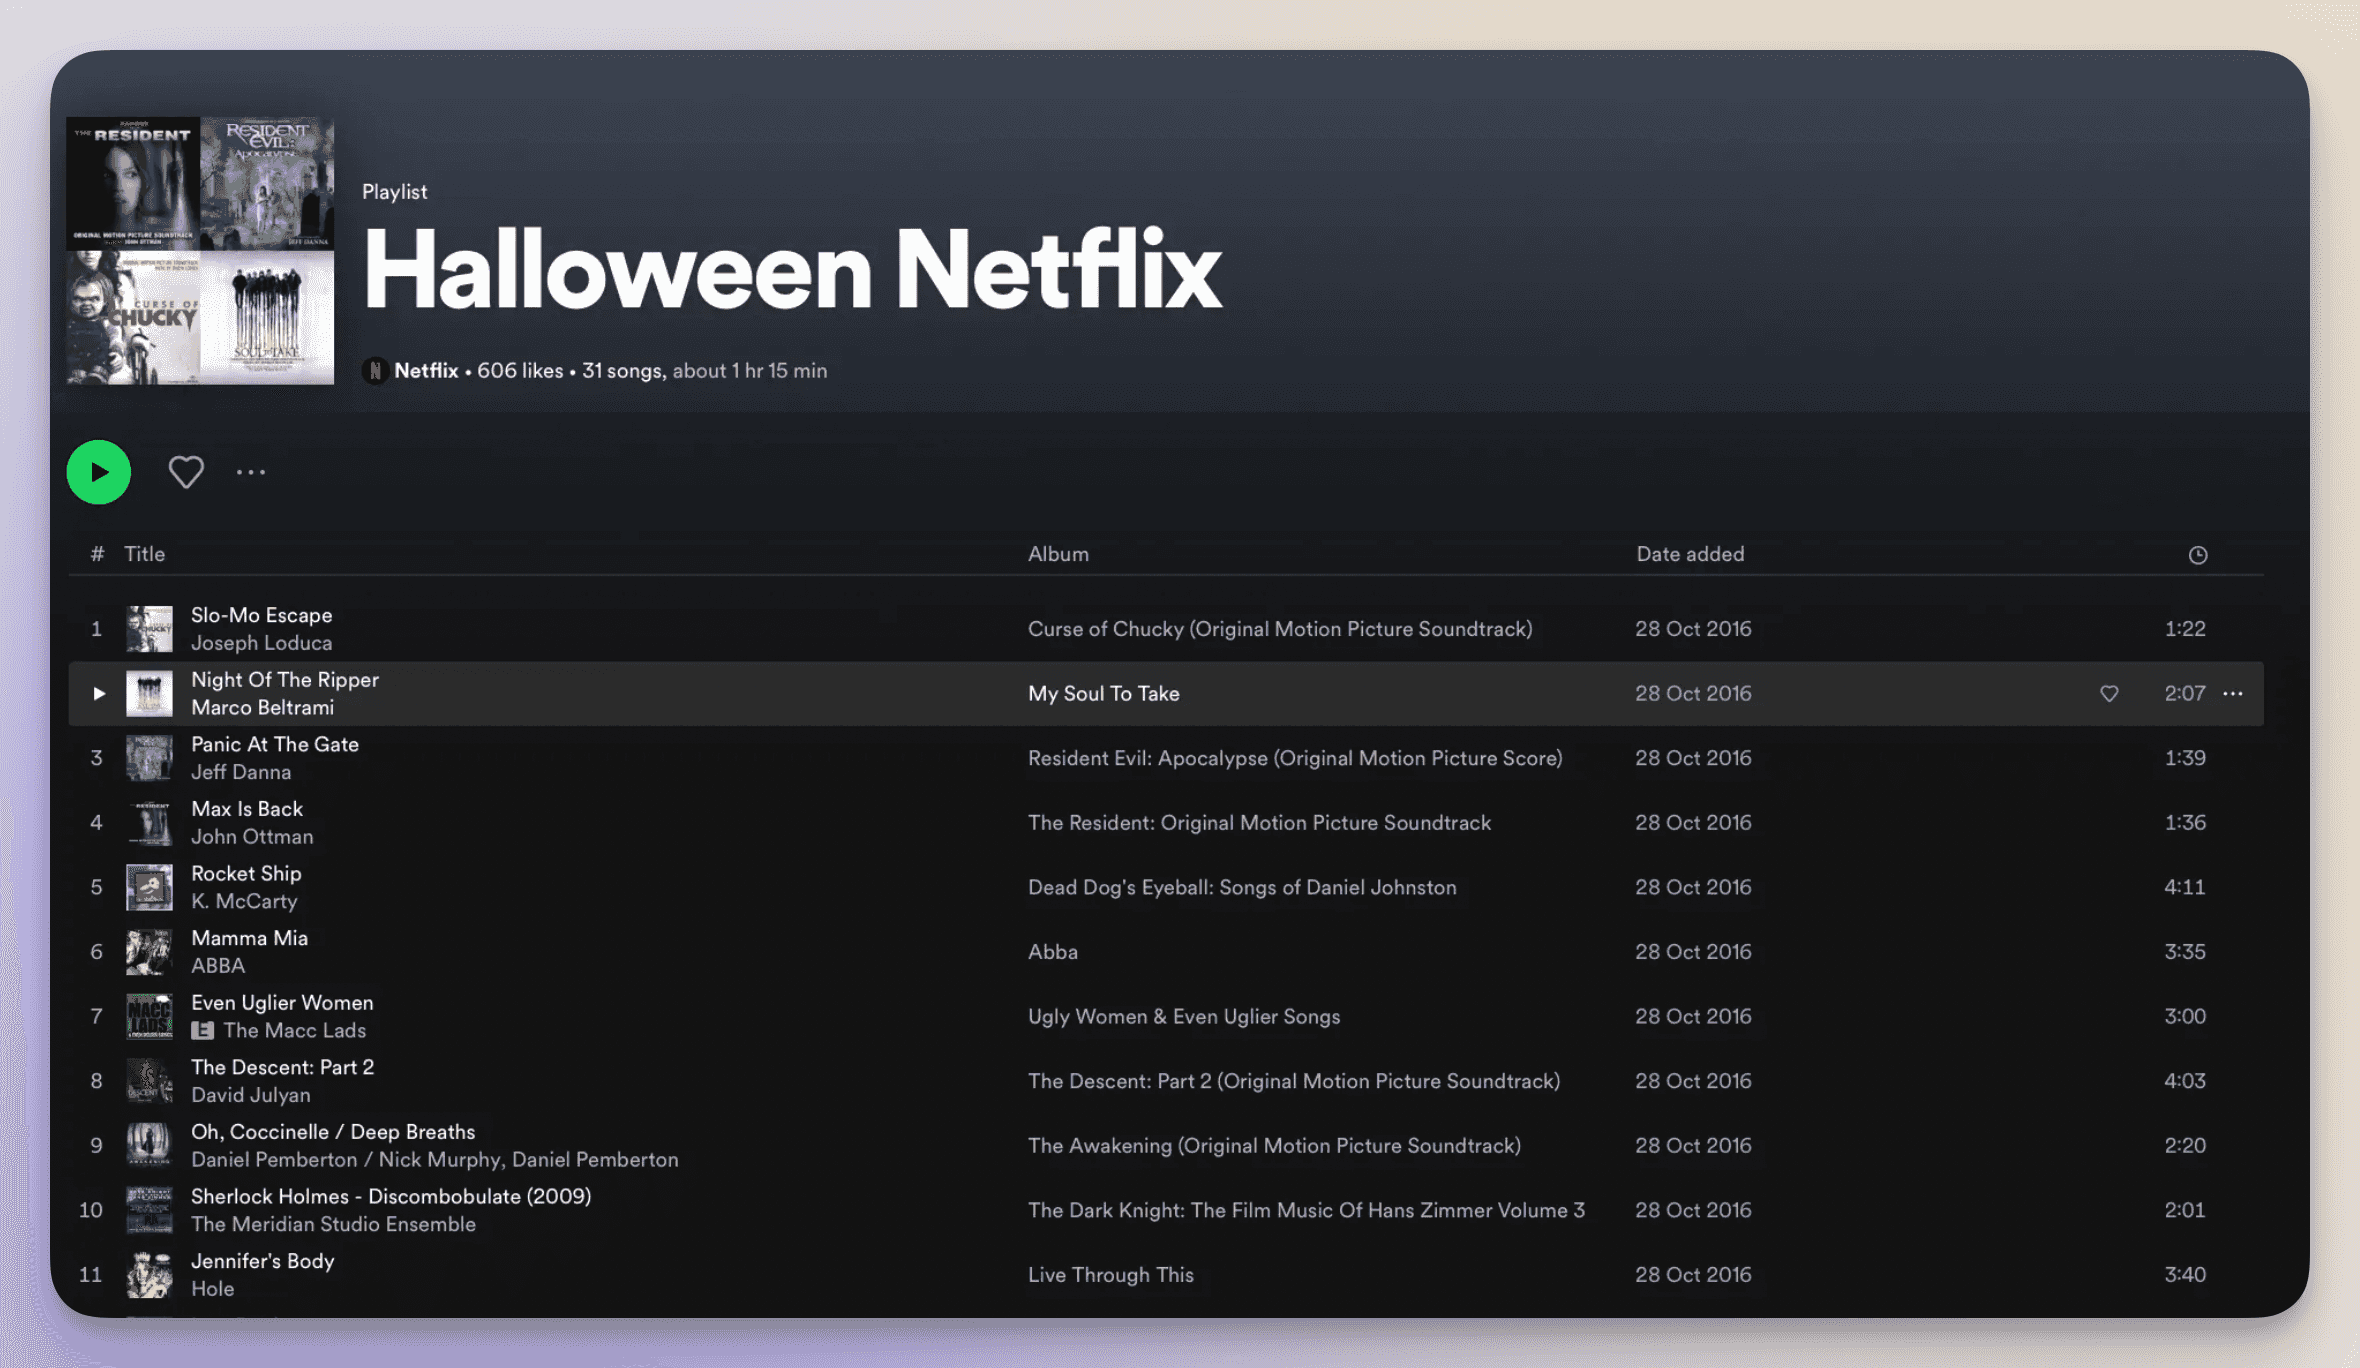Open The Awakening soundtrack album link
2360x1368 pixels.
tap(1274, 1145)
